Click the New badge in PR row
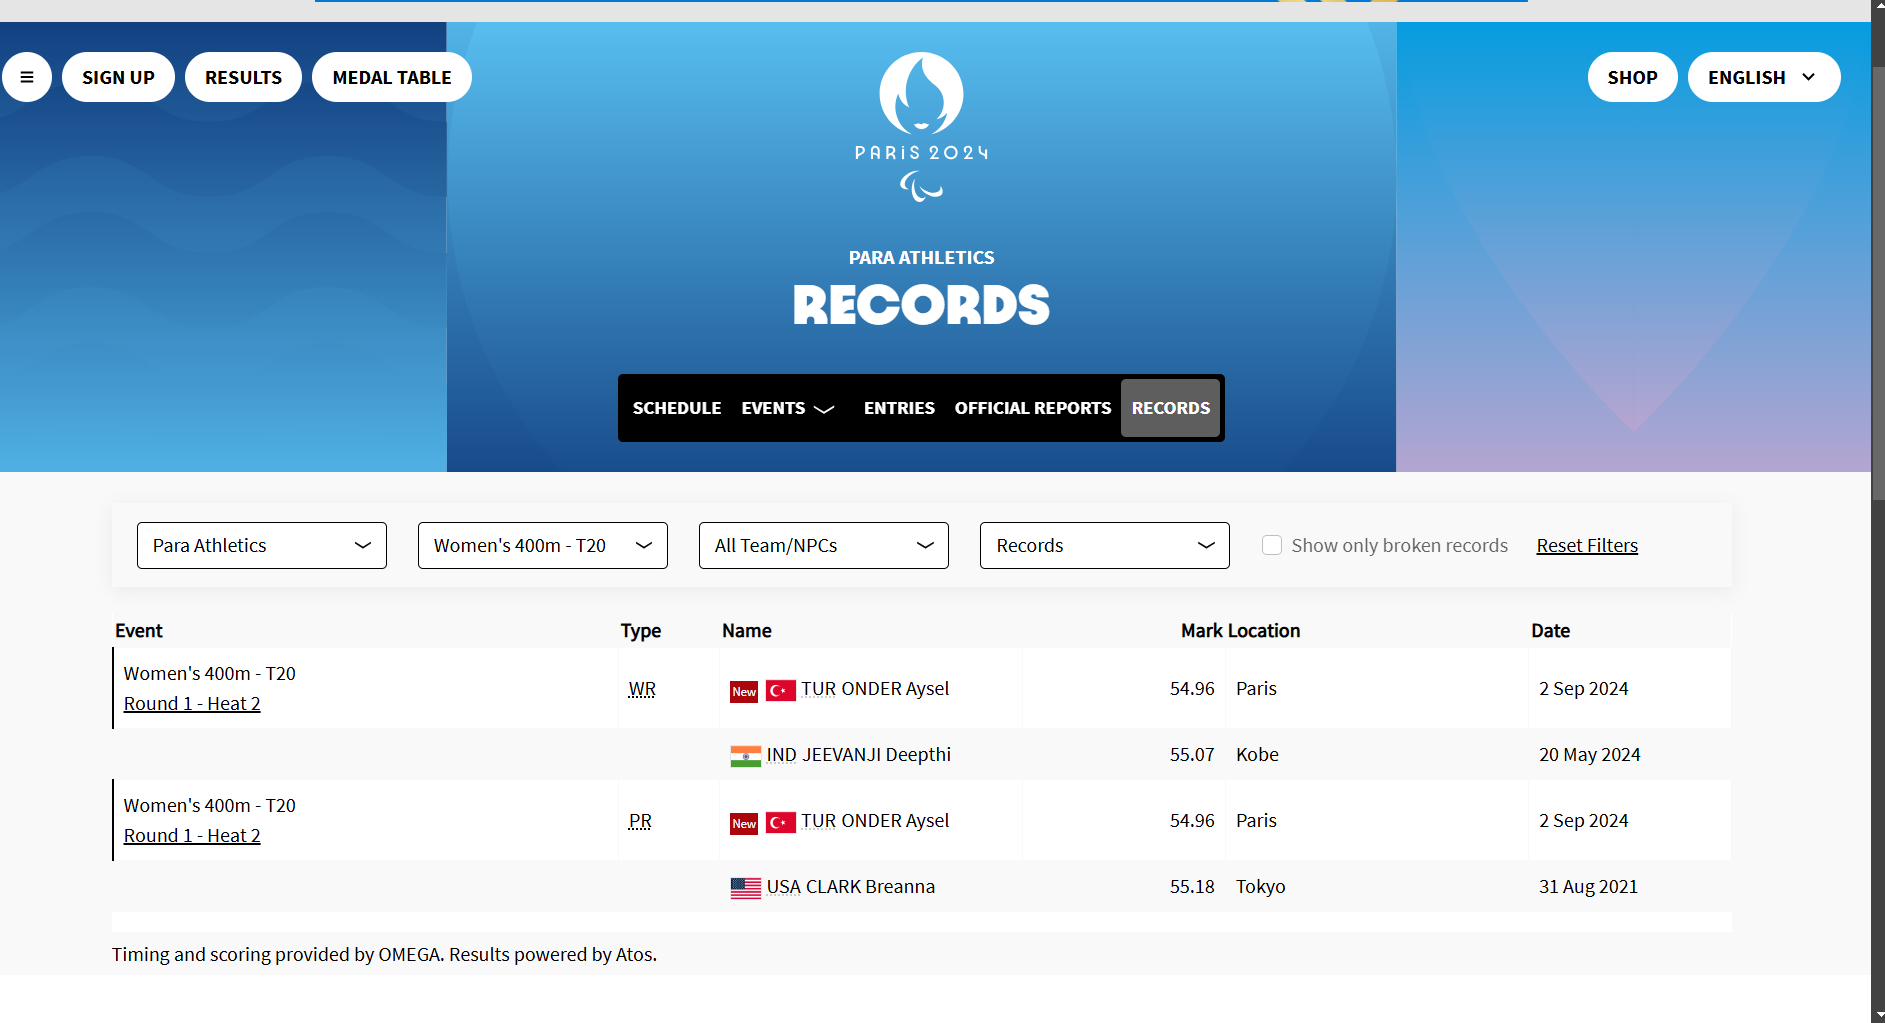1885x1023 pixels. (744, 823)
